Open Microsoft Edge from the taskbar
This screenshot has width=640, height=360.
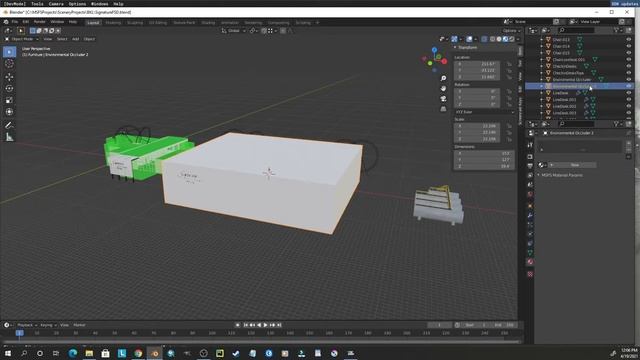[73, 353]
